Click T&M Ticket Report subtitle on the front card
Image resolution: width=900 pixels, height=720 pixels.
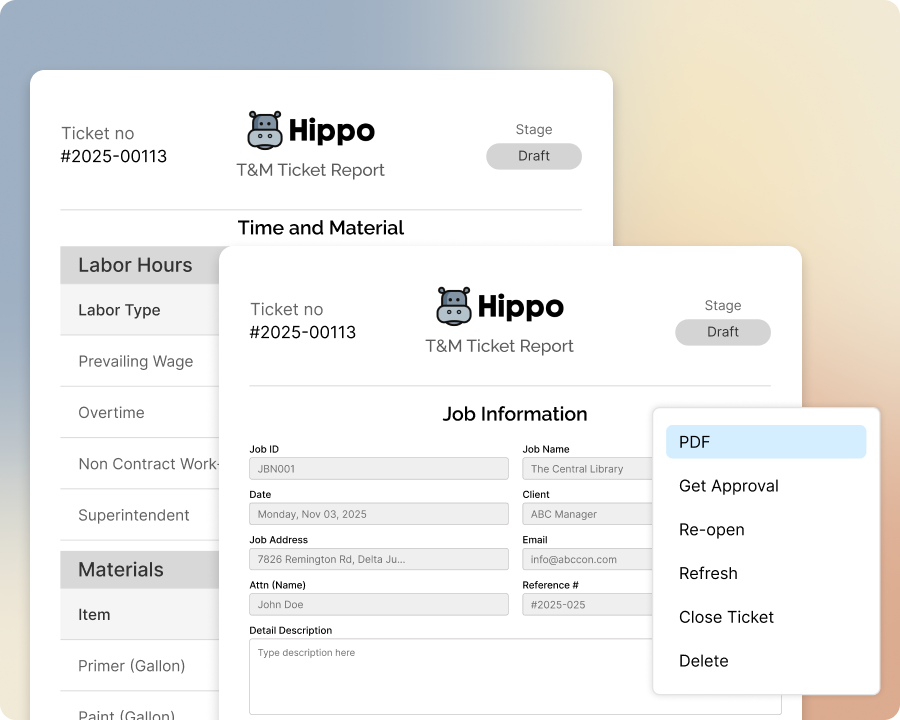pyautogui.click(x=499, y=346)
